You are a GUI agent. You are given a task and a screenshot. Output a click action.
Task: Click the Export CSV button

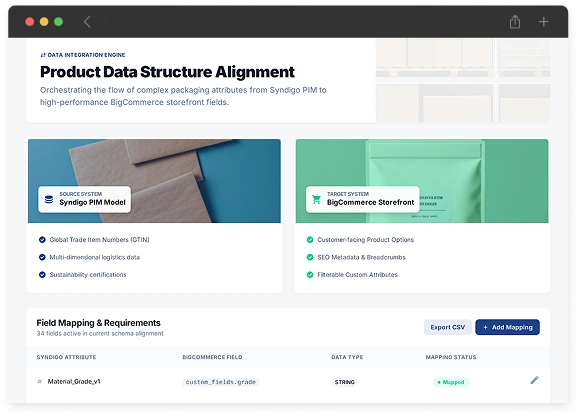point(448,327)
